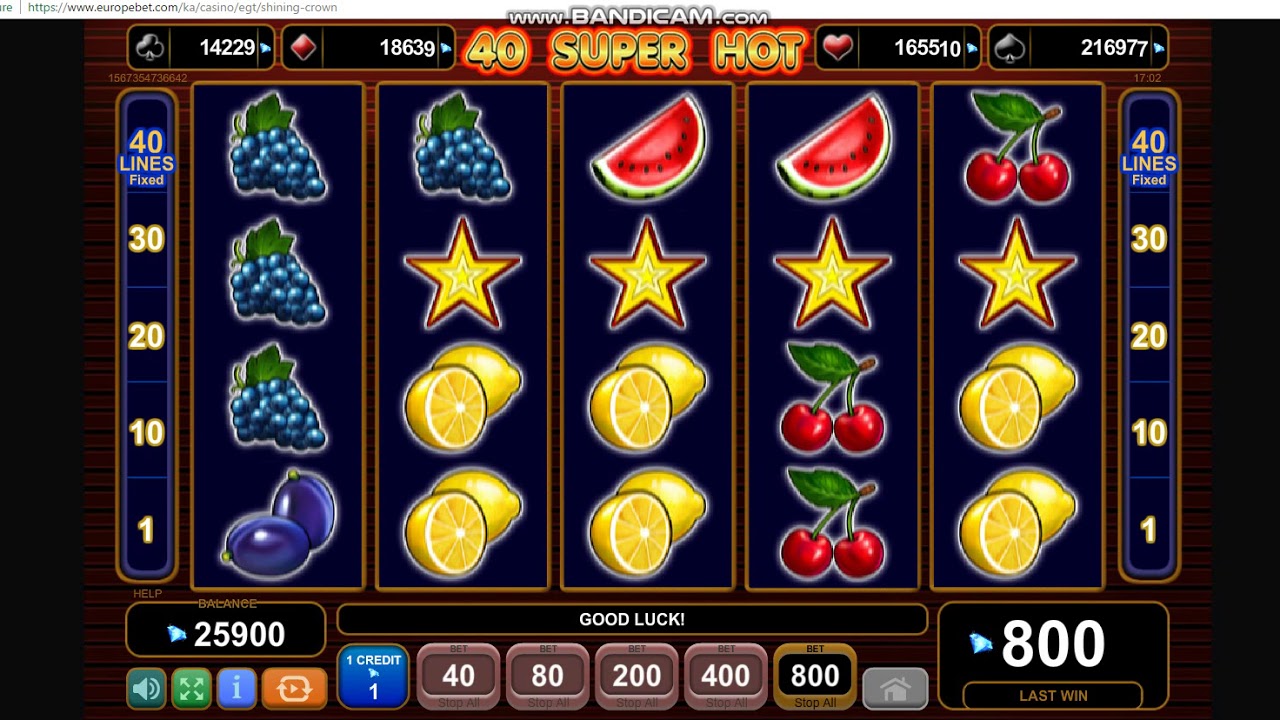The height and width of the screenshot is (720, 1280).
Task: Toggle fullscreen with the green arrows icon
Action: [191, 688]
